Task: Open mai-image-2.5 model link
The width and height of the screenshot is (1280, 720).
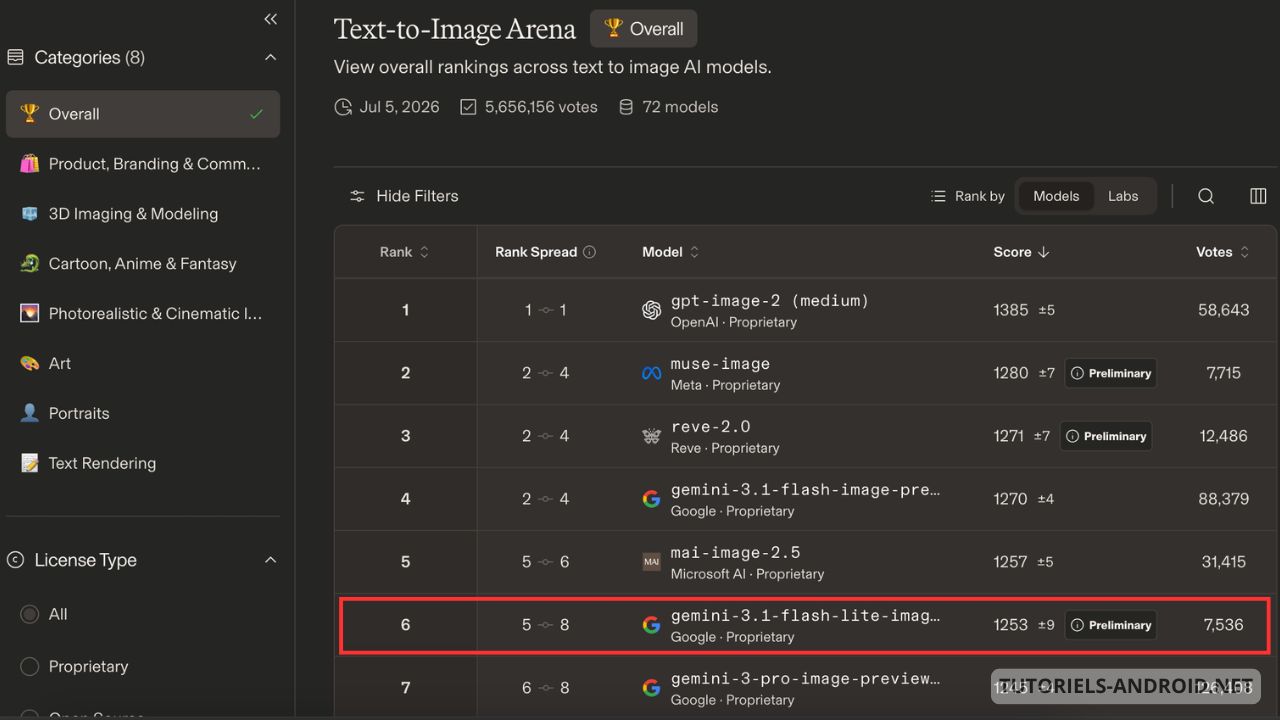Action: coord(735,552)
